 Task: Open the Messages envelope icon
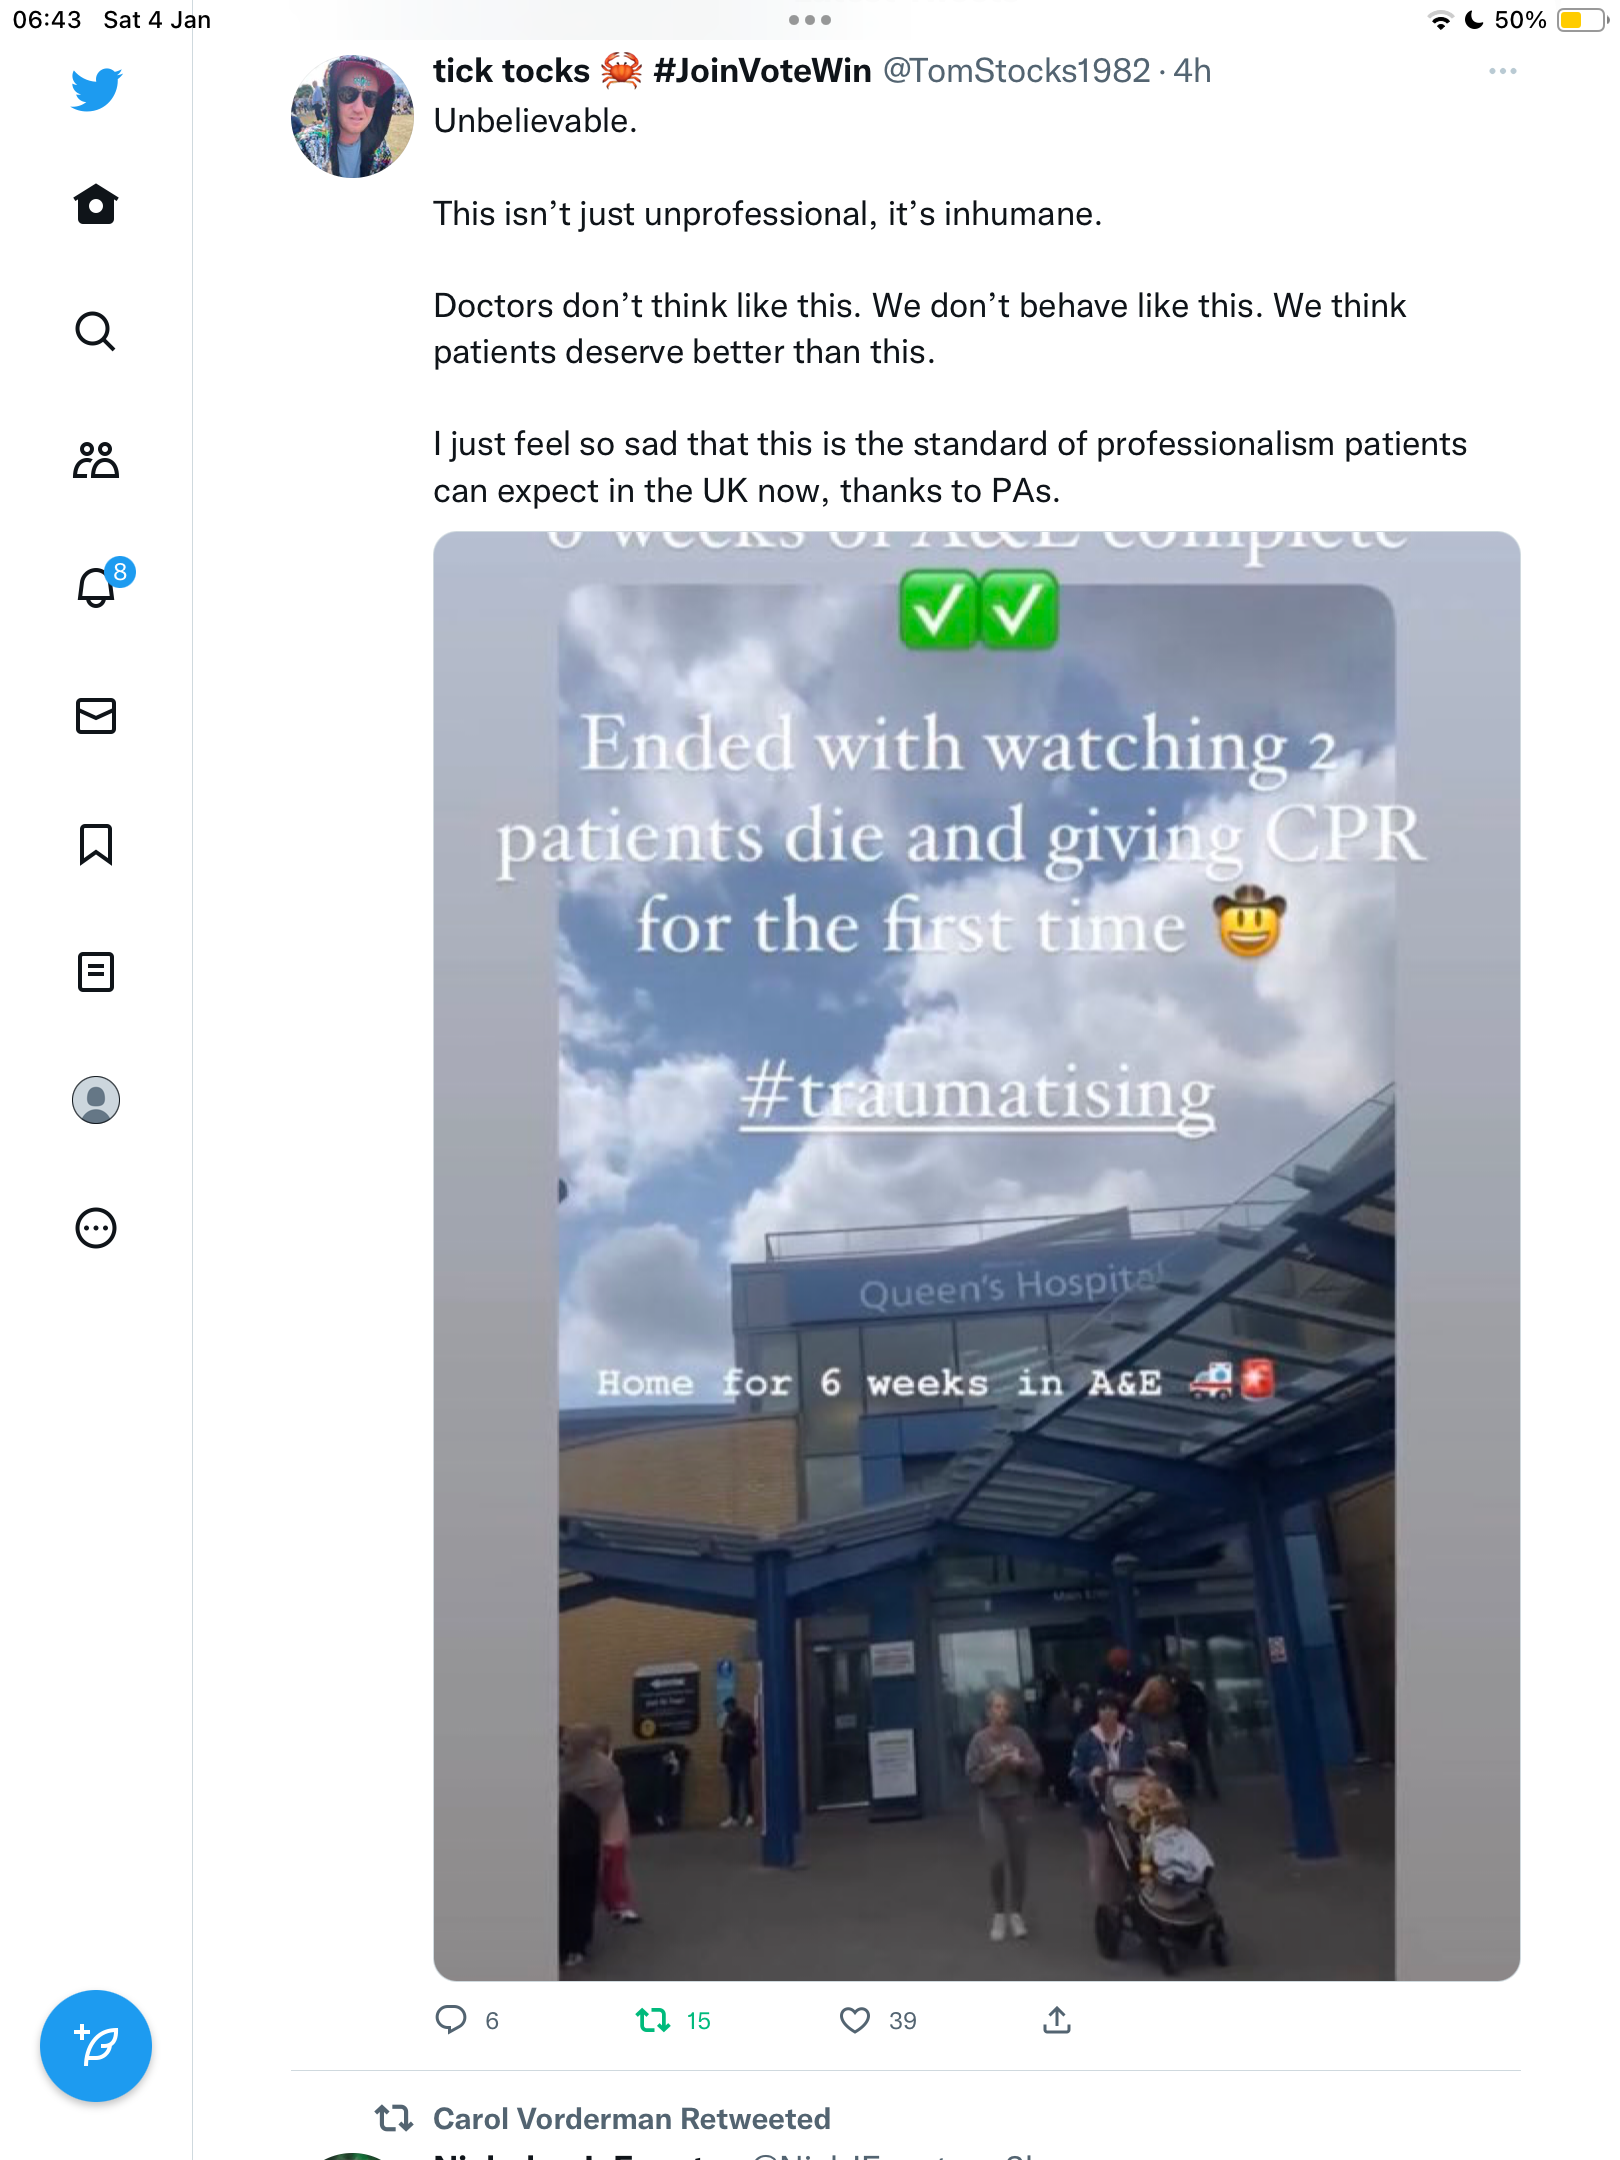pyautogui.click(x=96, y=716)
